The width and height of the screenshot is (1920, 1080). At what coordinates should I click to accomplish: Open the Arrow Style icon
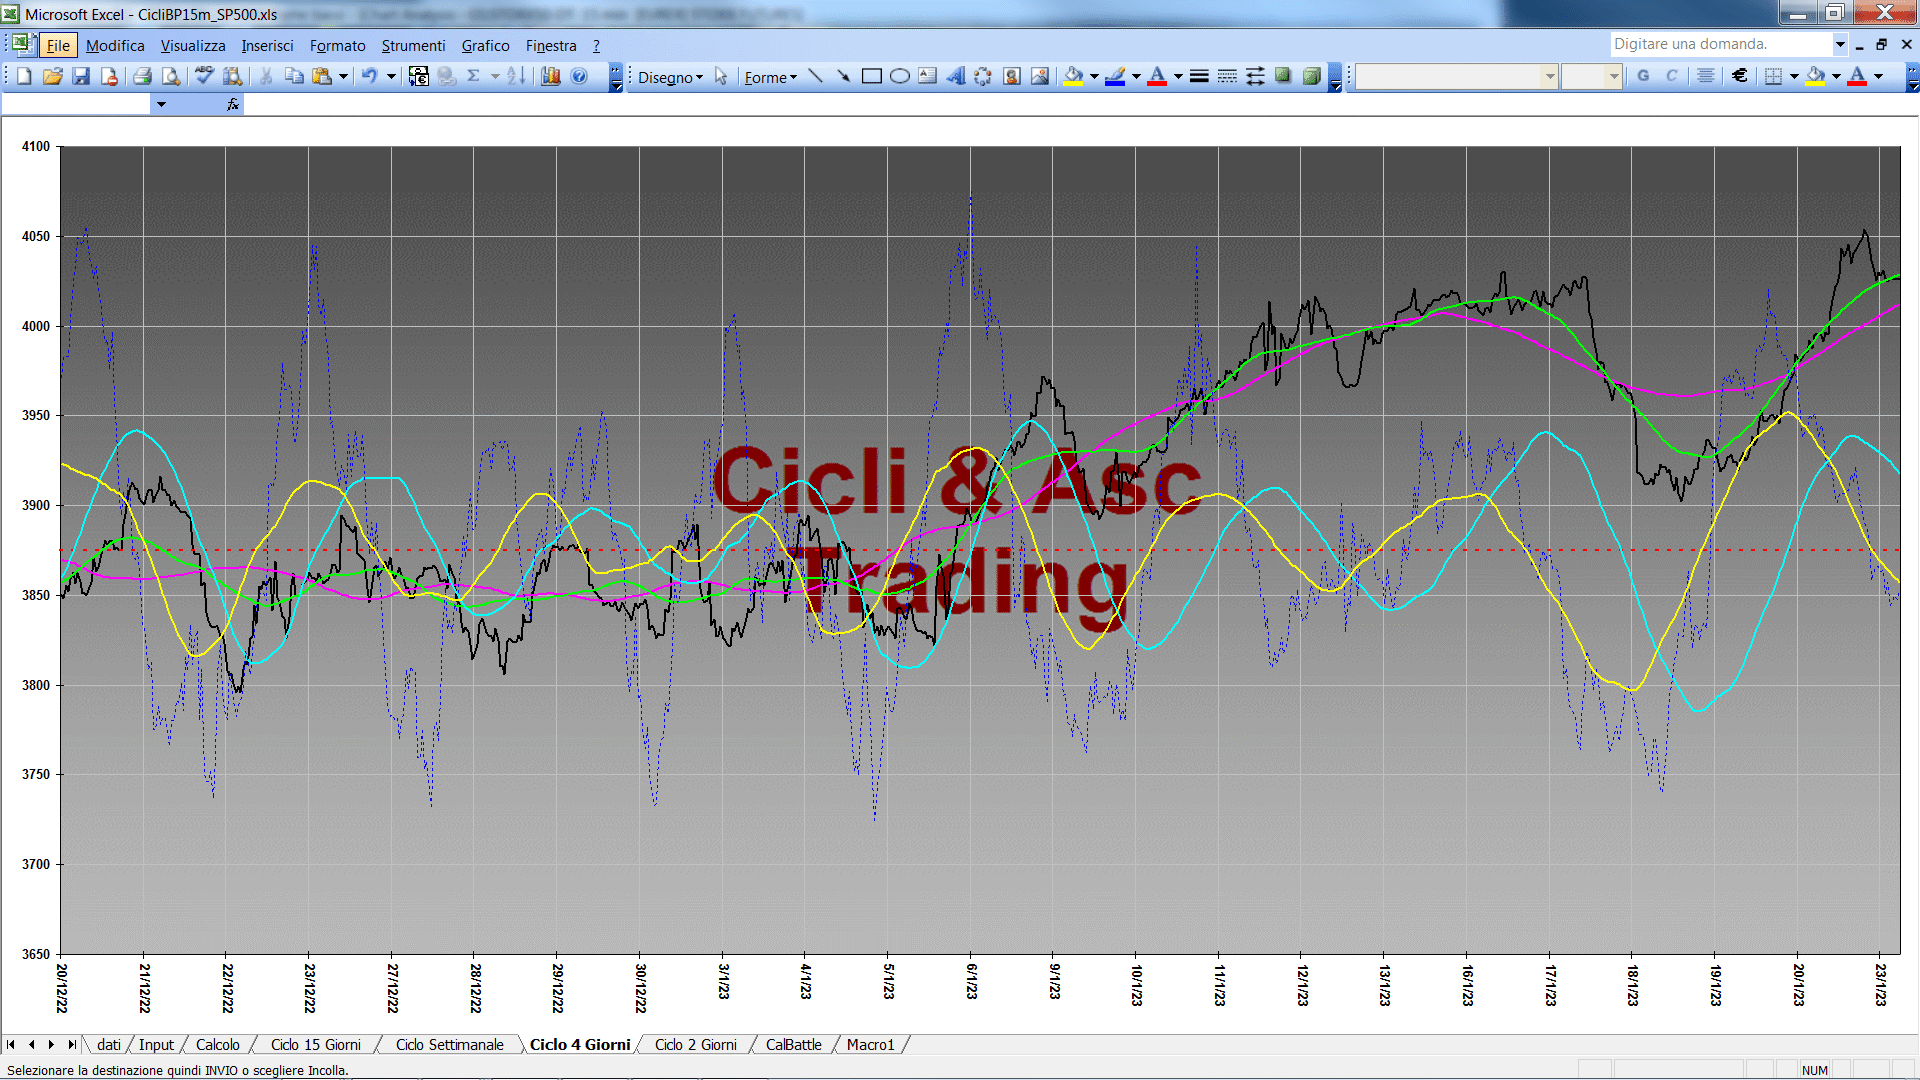1255,76
